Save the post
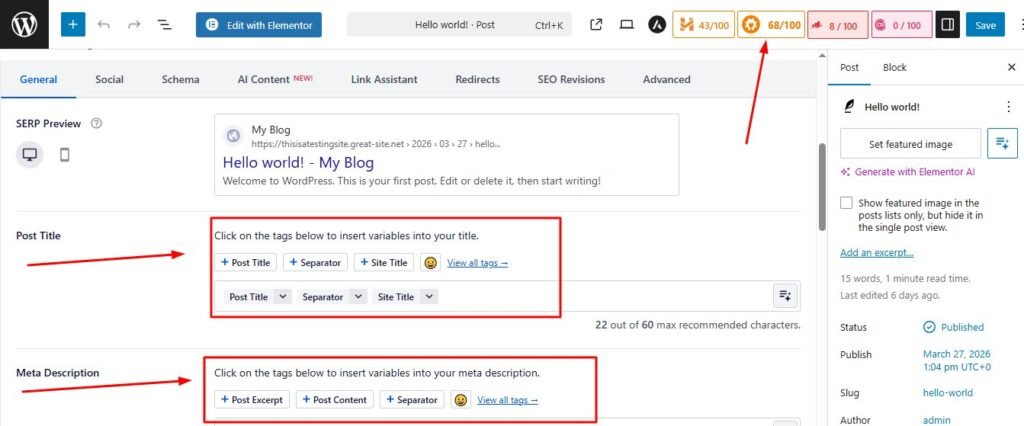The image size is (1024, 426). click(x=985, y=25)
